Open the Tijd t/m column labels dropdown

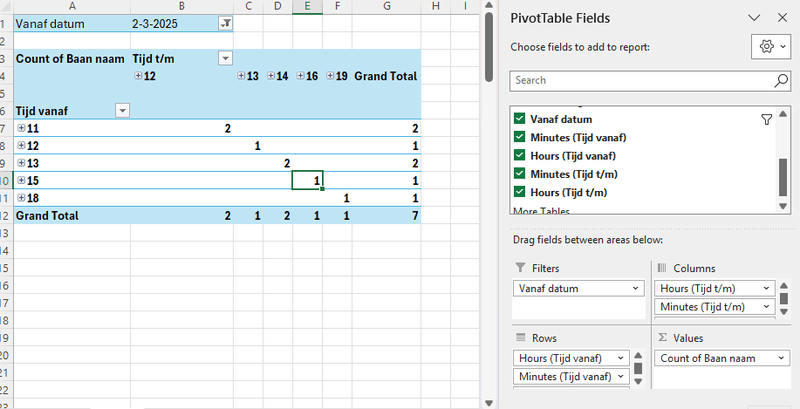[226, 59]
